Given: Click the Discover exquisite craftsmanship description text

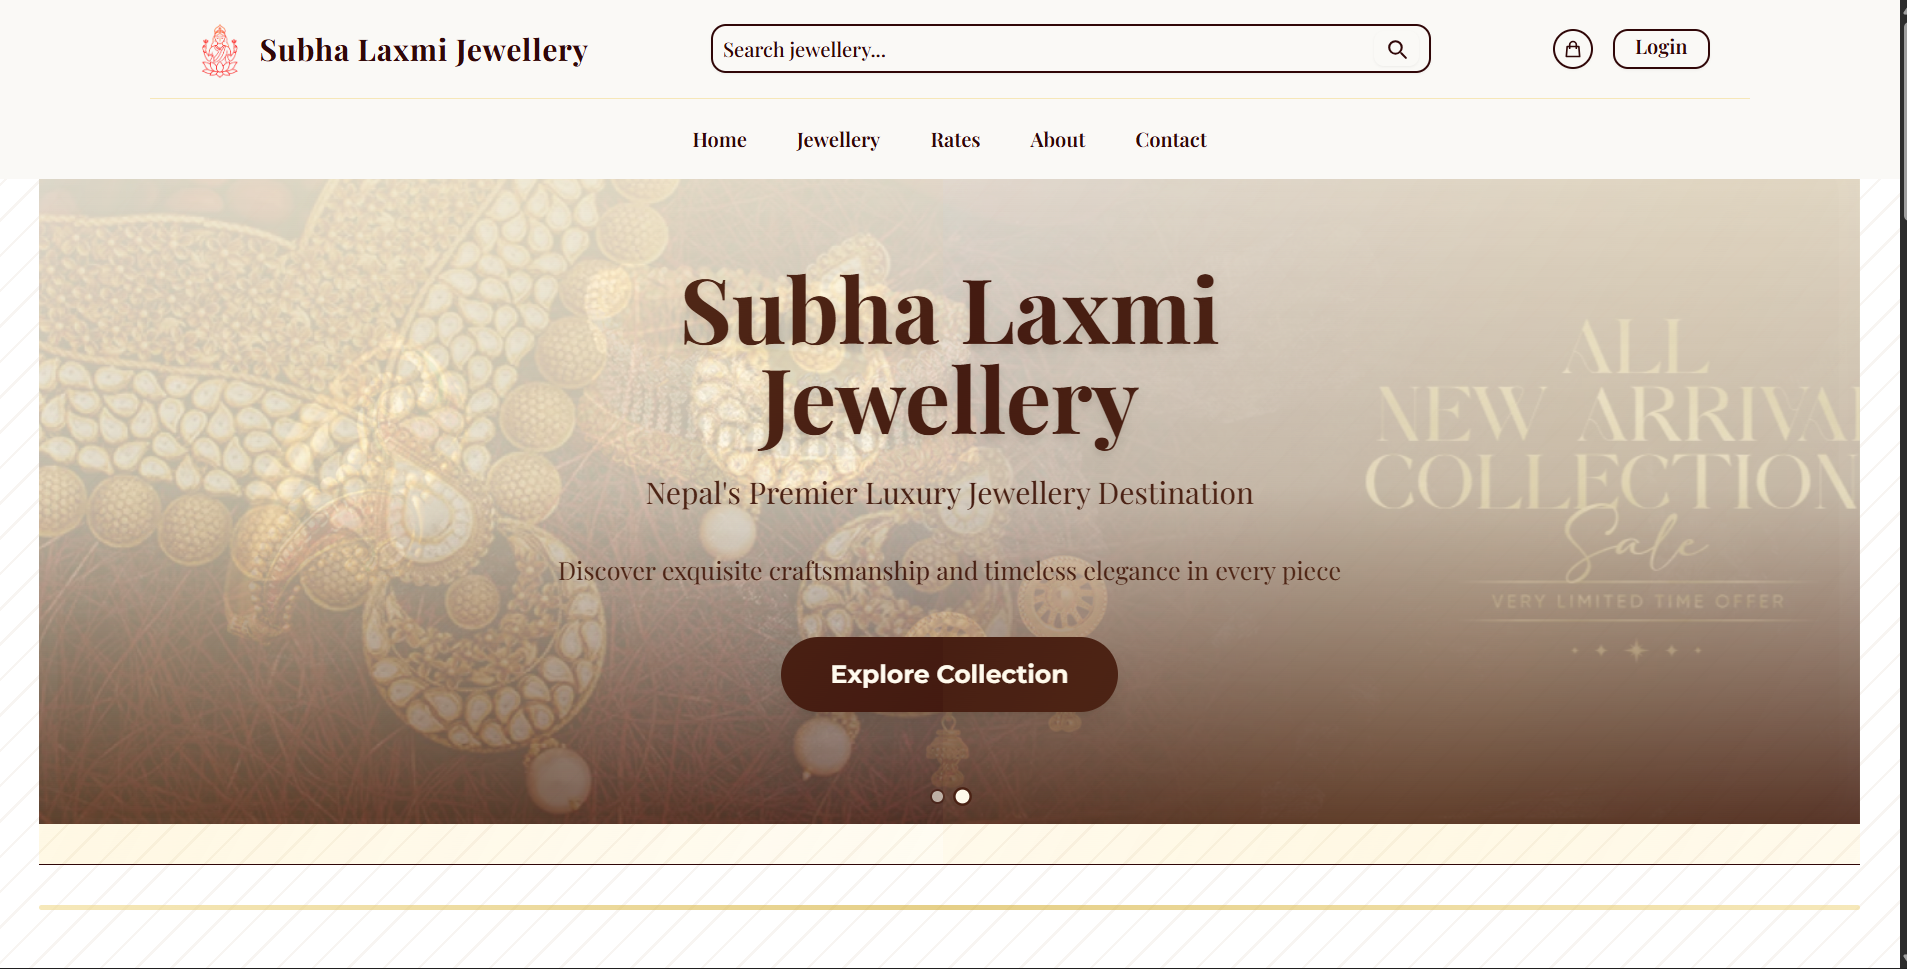Looking at the screenshot, I should click(949, 571).
